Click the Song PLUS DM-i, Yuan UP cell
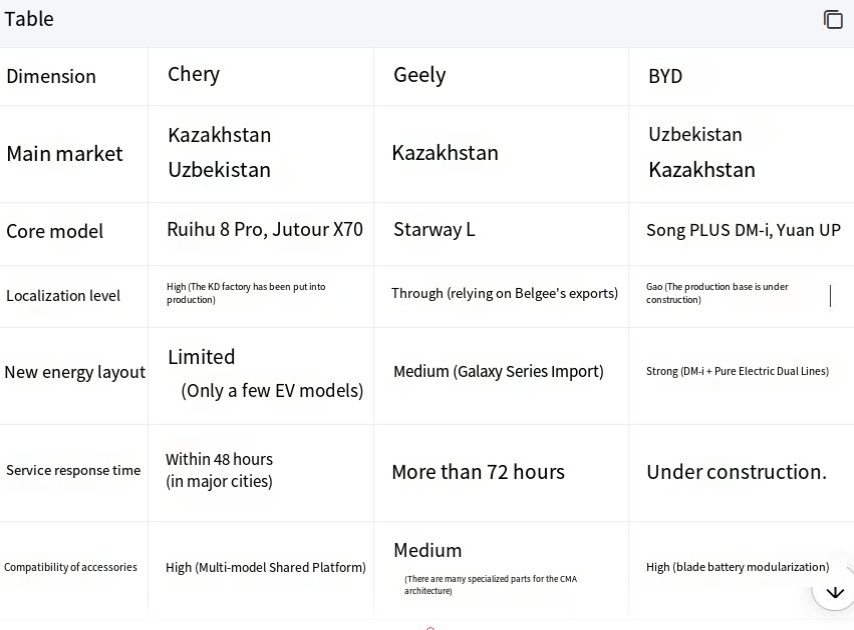 743,230
